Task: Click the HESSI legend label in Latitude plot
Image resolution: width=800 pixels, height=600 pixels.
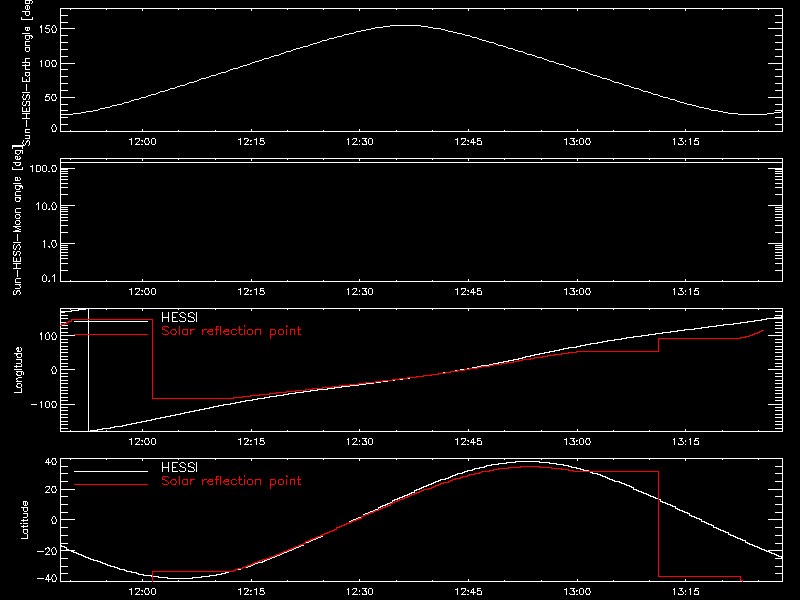Action: [179, 467]
